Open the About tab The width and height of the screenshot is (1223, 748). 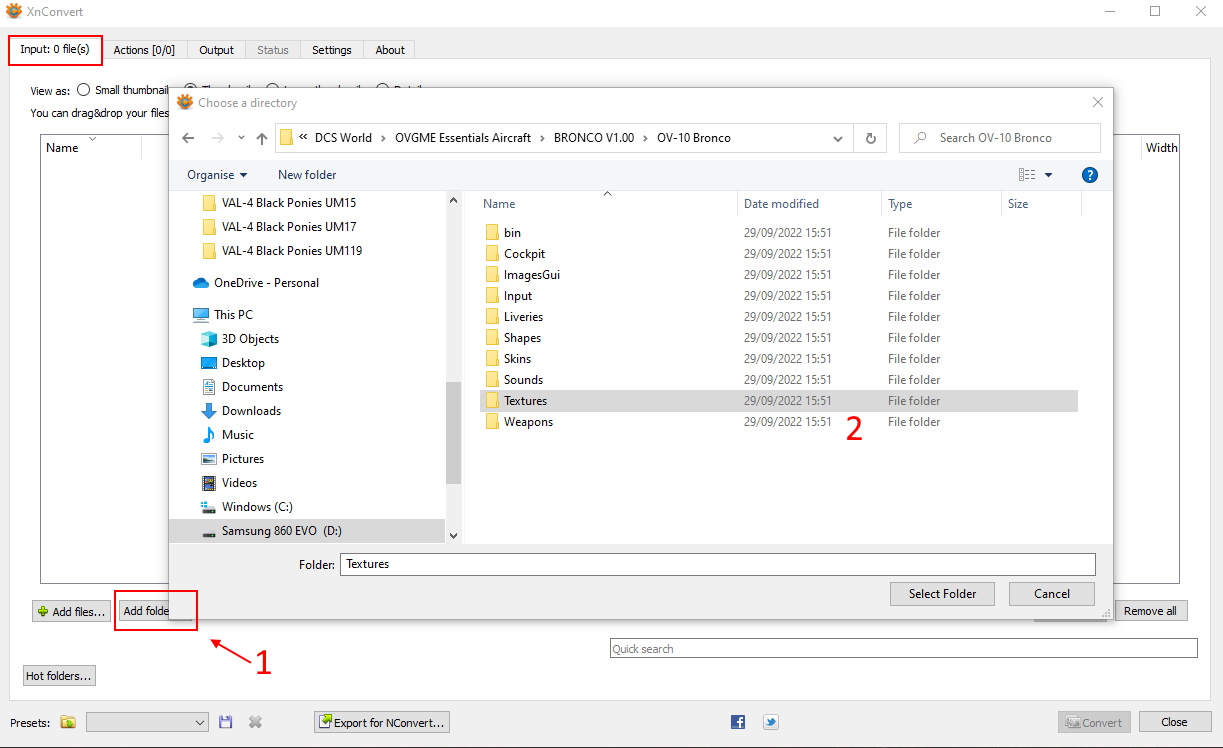[x=390, y=50]
